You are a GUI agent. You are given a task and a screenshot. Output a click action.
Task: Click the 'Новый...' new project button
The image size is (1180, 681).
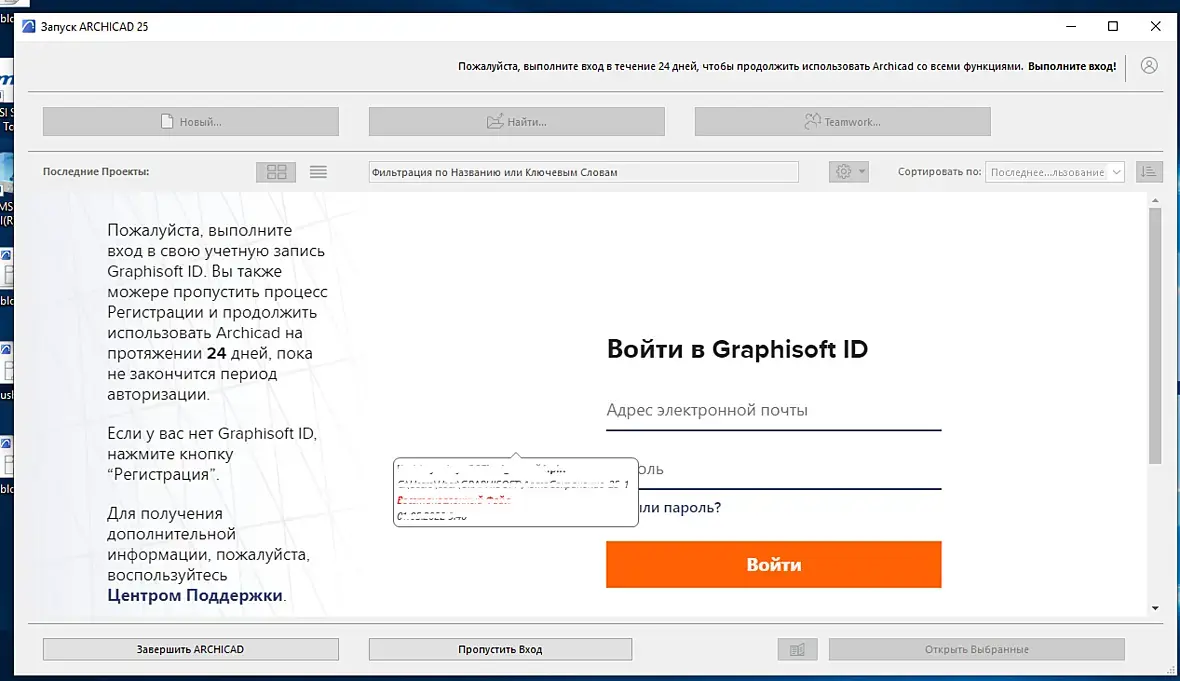coord(190,121)
